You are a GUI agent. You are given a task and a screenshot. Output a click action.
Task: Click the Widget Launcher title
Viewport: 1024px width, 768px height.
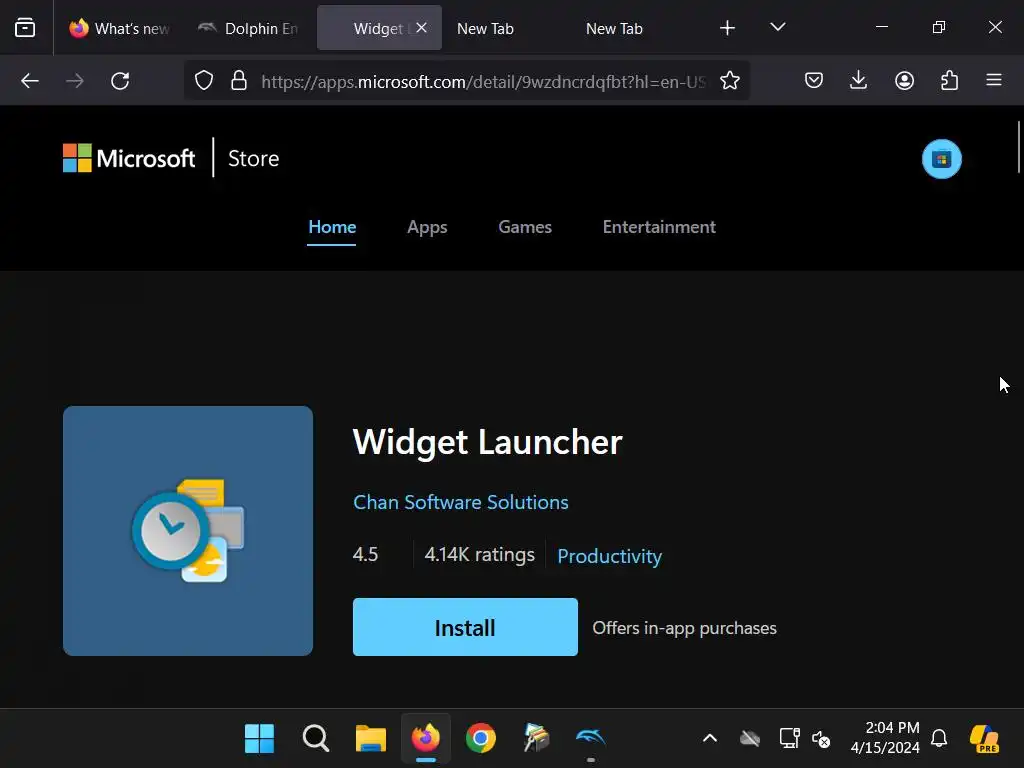pos(487,442)
